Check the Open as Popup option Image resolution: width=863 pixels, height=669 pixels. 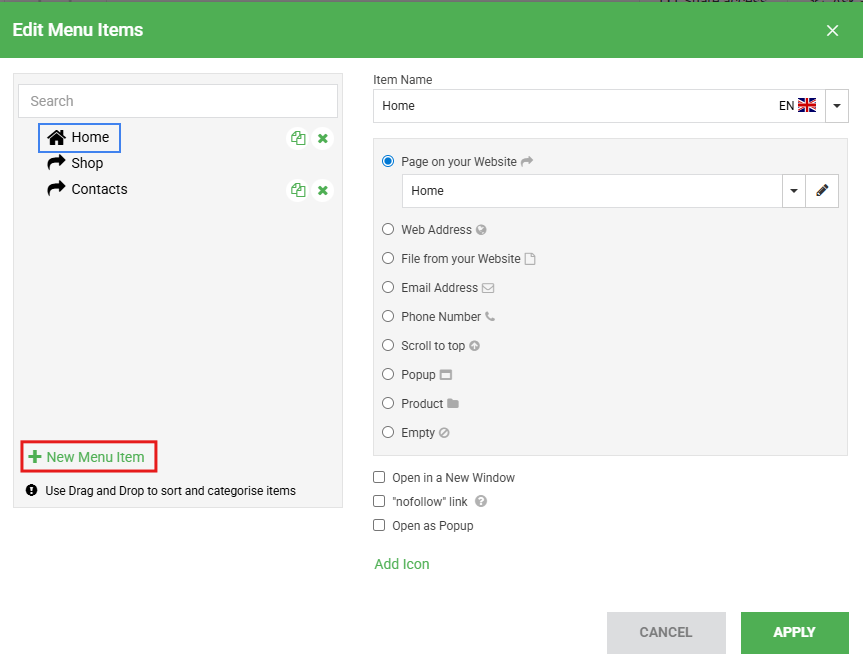click(379, 525)
